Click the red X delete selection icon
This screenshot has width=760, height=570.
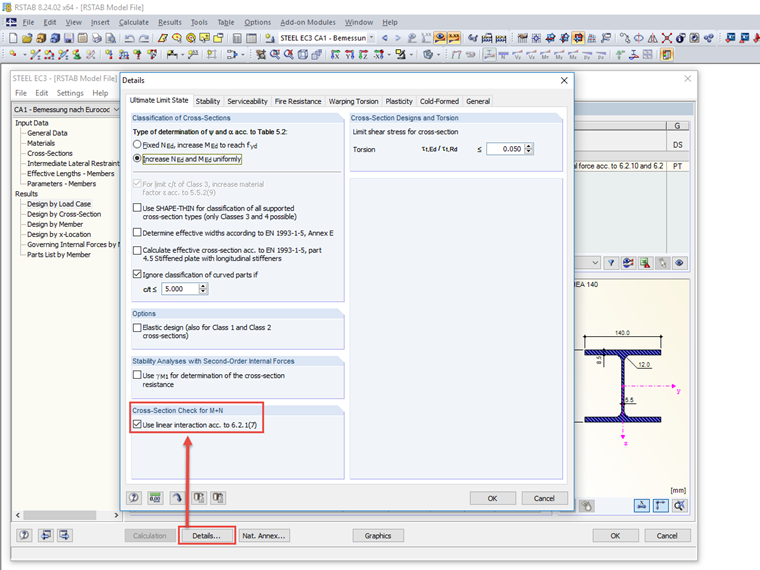pos(667,38)
